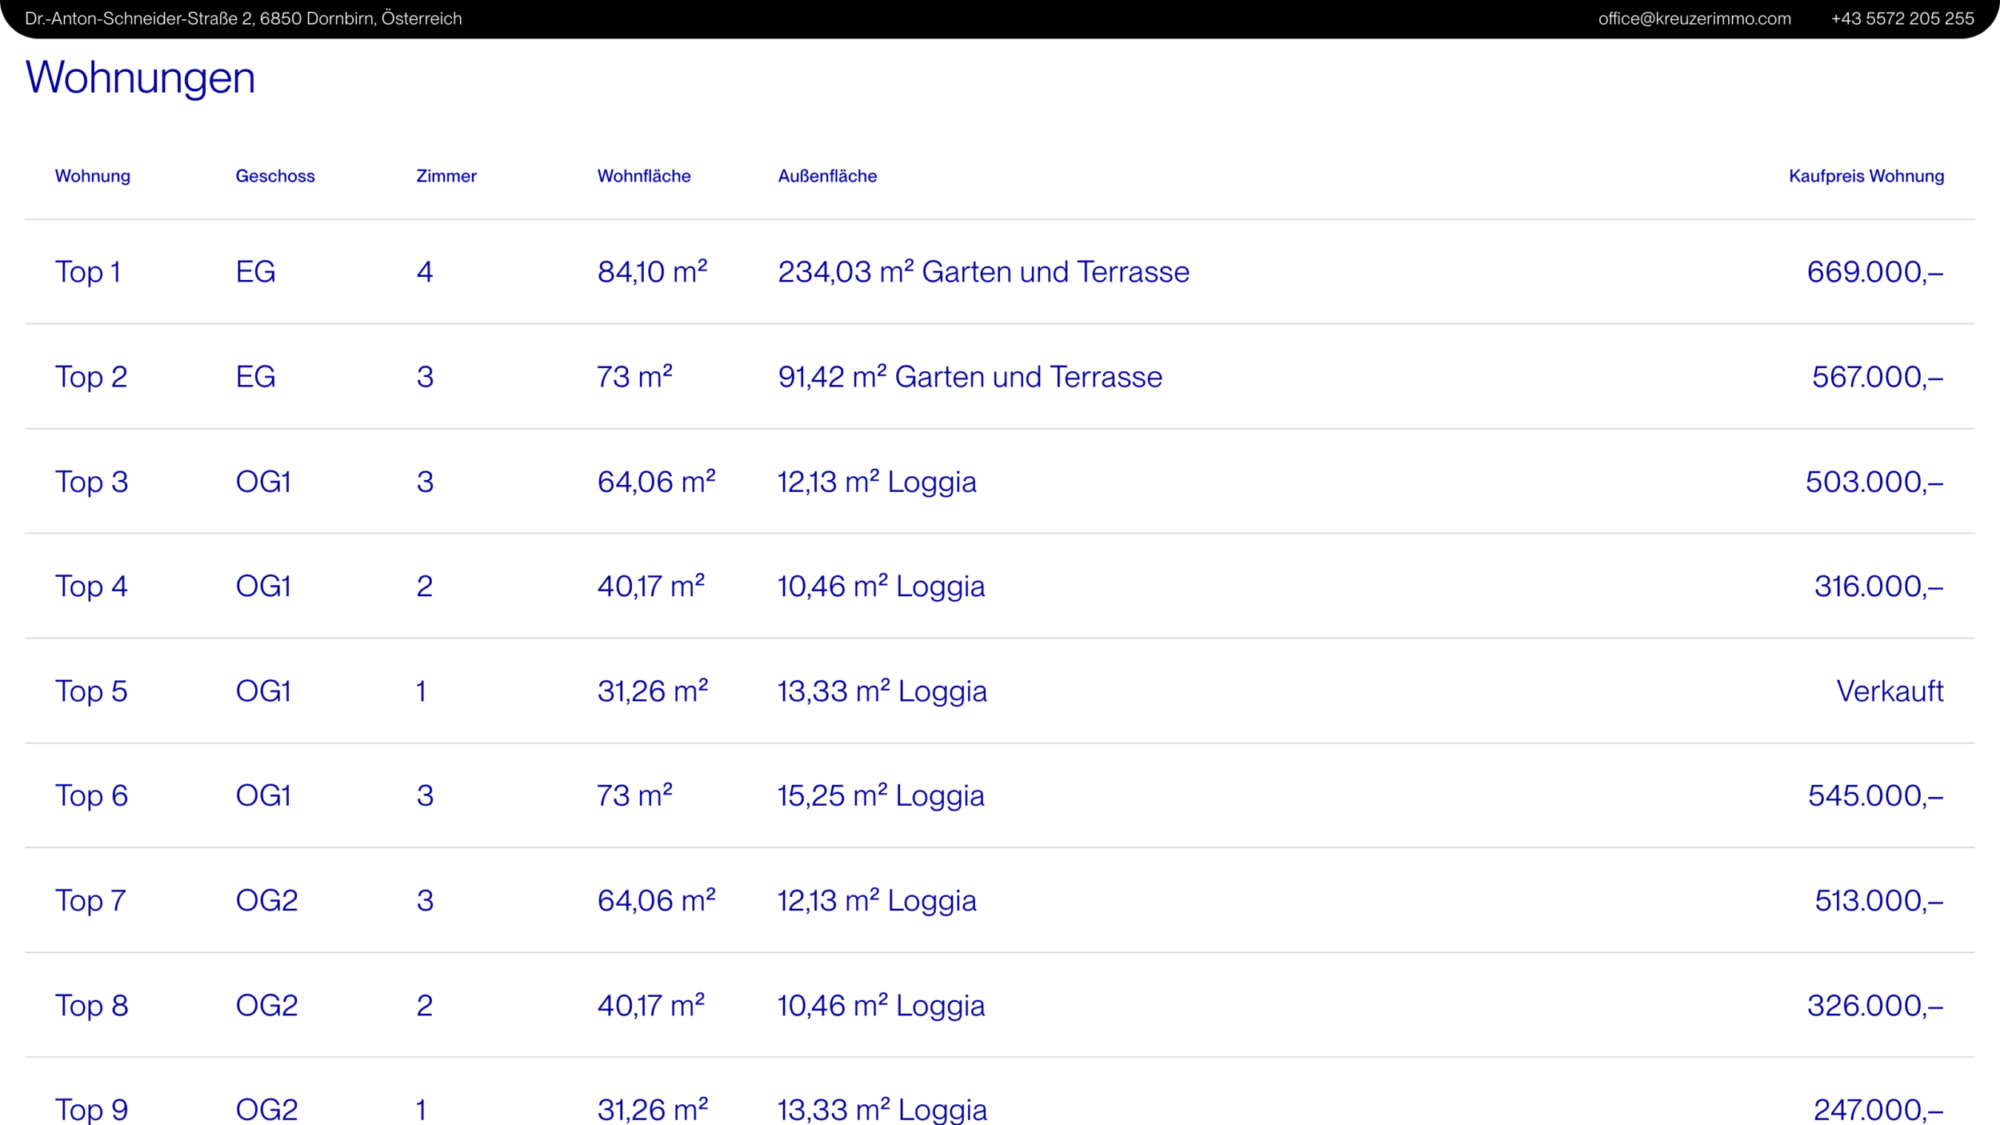
Task: Click the Verkauft status label
Action: coord(1889,691)
